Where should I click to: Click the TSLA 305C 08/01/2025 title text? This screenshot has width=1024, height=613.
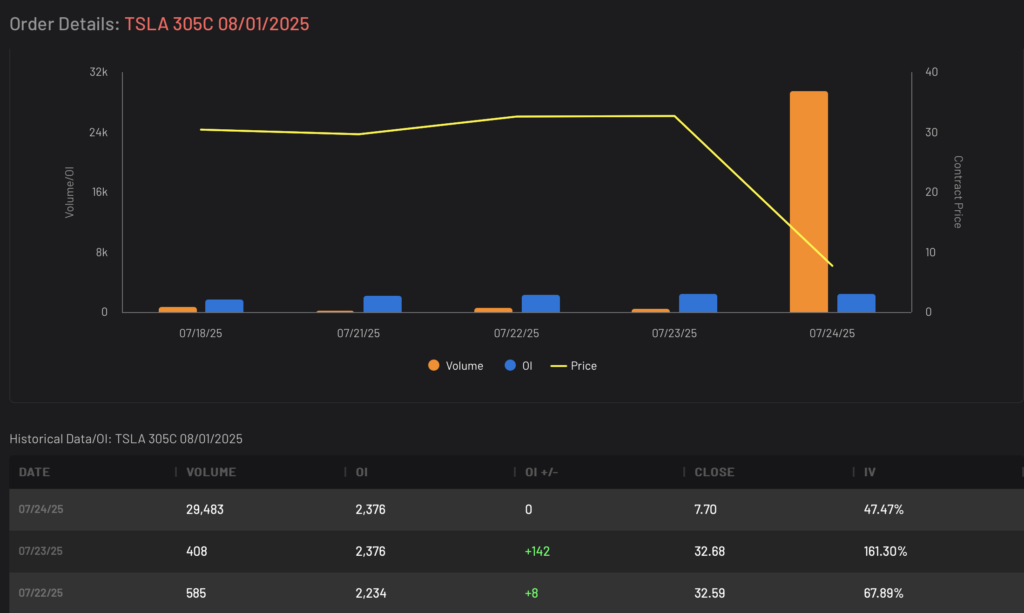tap(217, 24)
